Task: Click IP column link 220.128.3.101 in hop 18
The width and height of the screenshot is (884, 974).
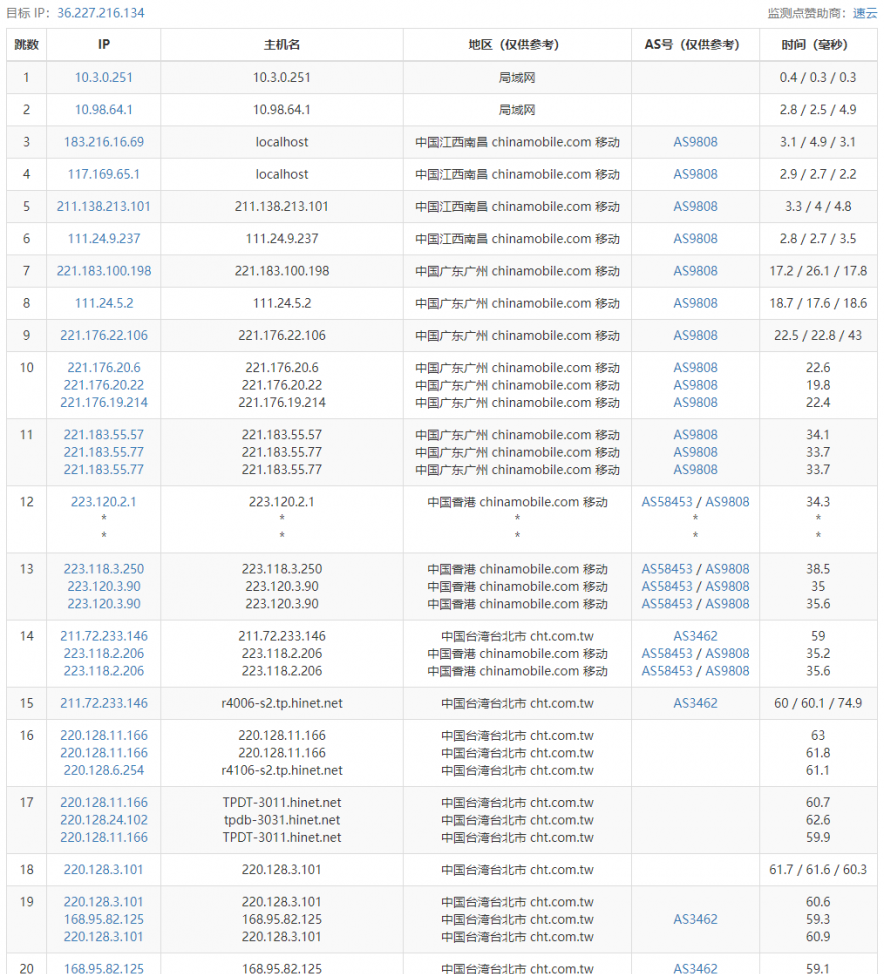Action: click(x=104, y=870)
